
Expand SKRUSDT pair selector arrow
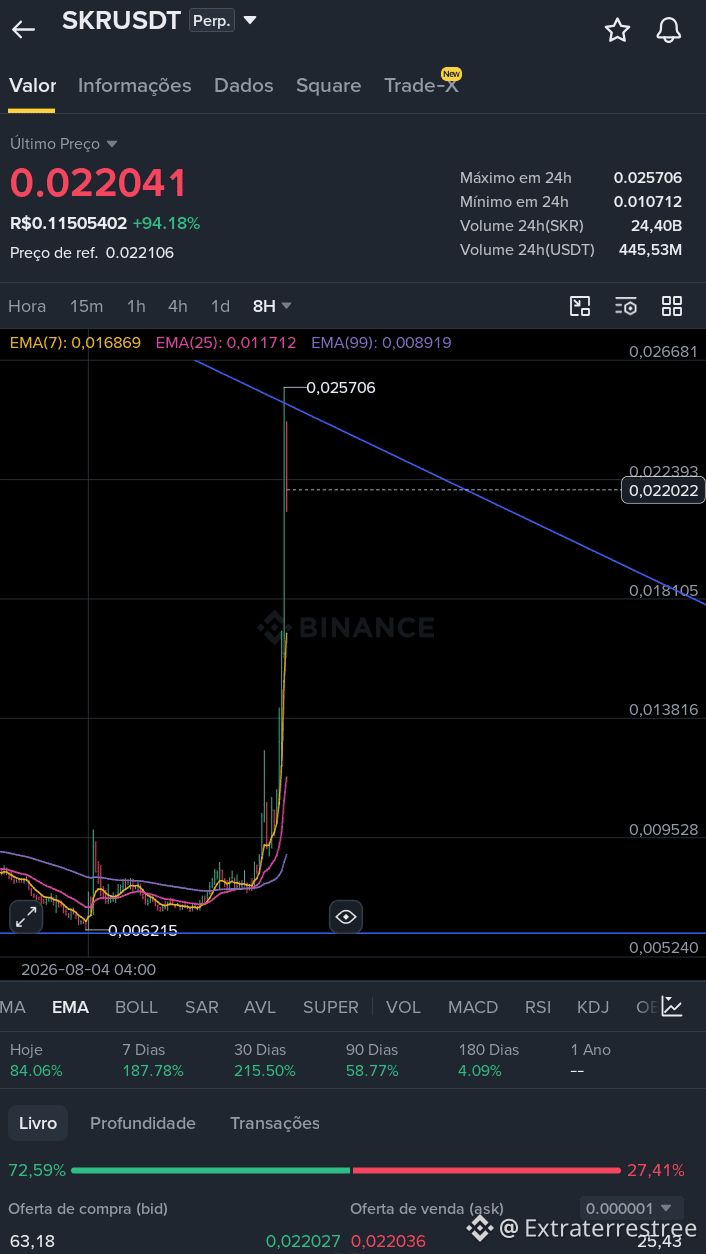(x=250, y=20)
